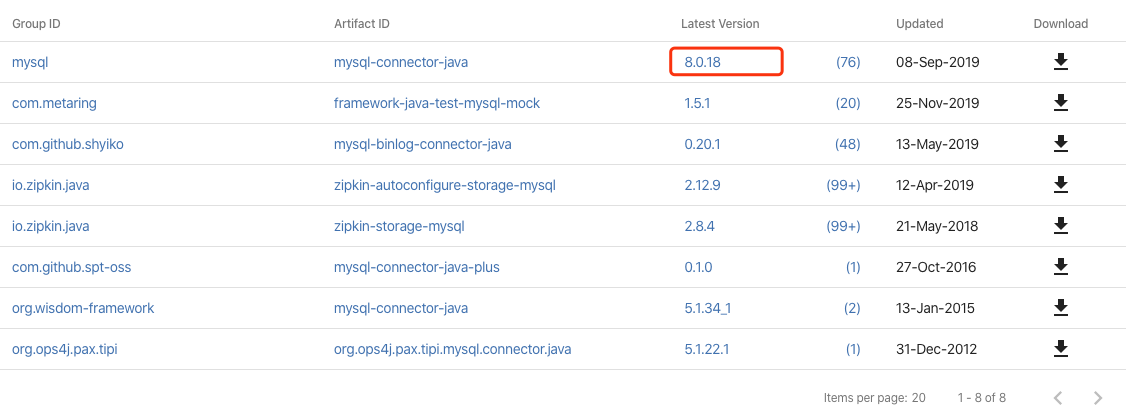Download framework-java-test-mysql-mock artifact
The image size is (1136, 418).
coord(1061,103)
